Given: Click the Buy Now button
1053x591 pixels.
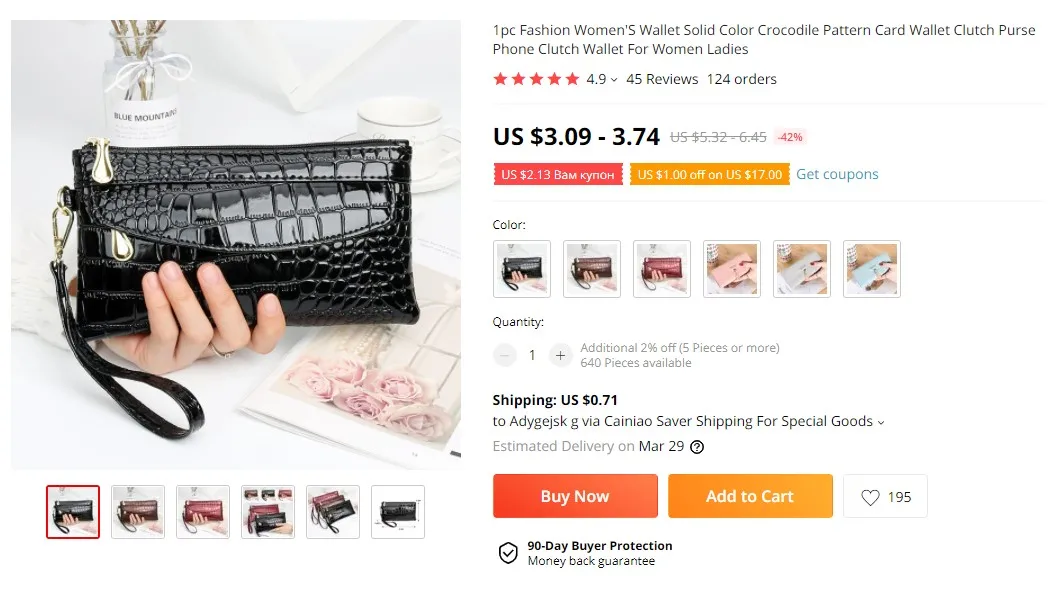Looking at the screenshot, I should 575,496.
